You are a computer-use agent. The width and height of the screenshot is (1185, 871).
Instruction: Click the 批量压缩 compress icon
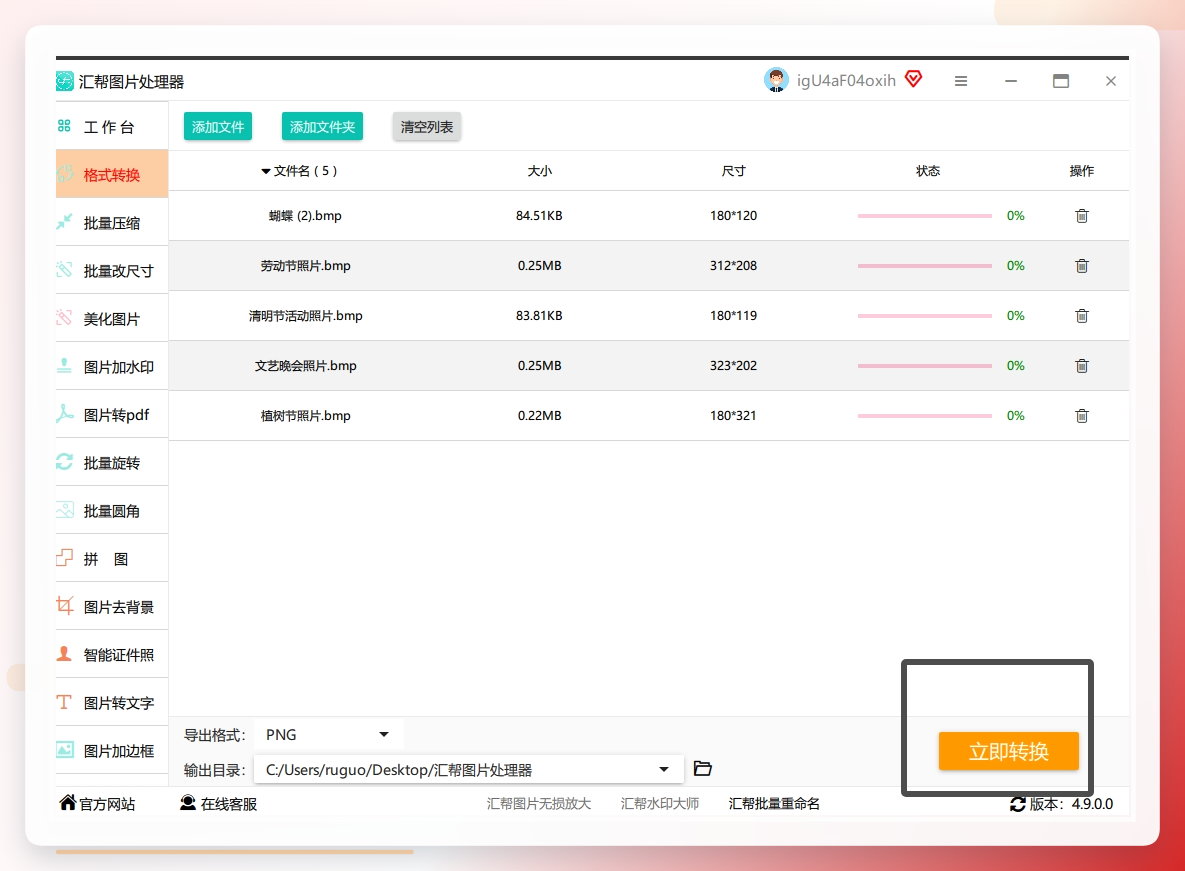click(64, 221)
